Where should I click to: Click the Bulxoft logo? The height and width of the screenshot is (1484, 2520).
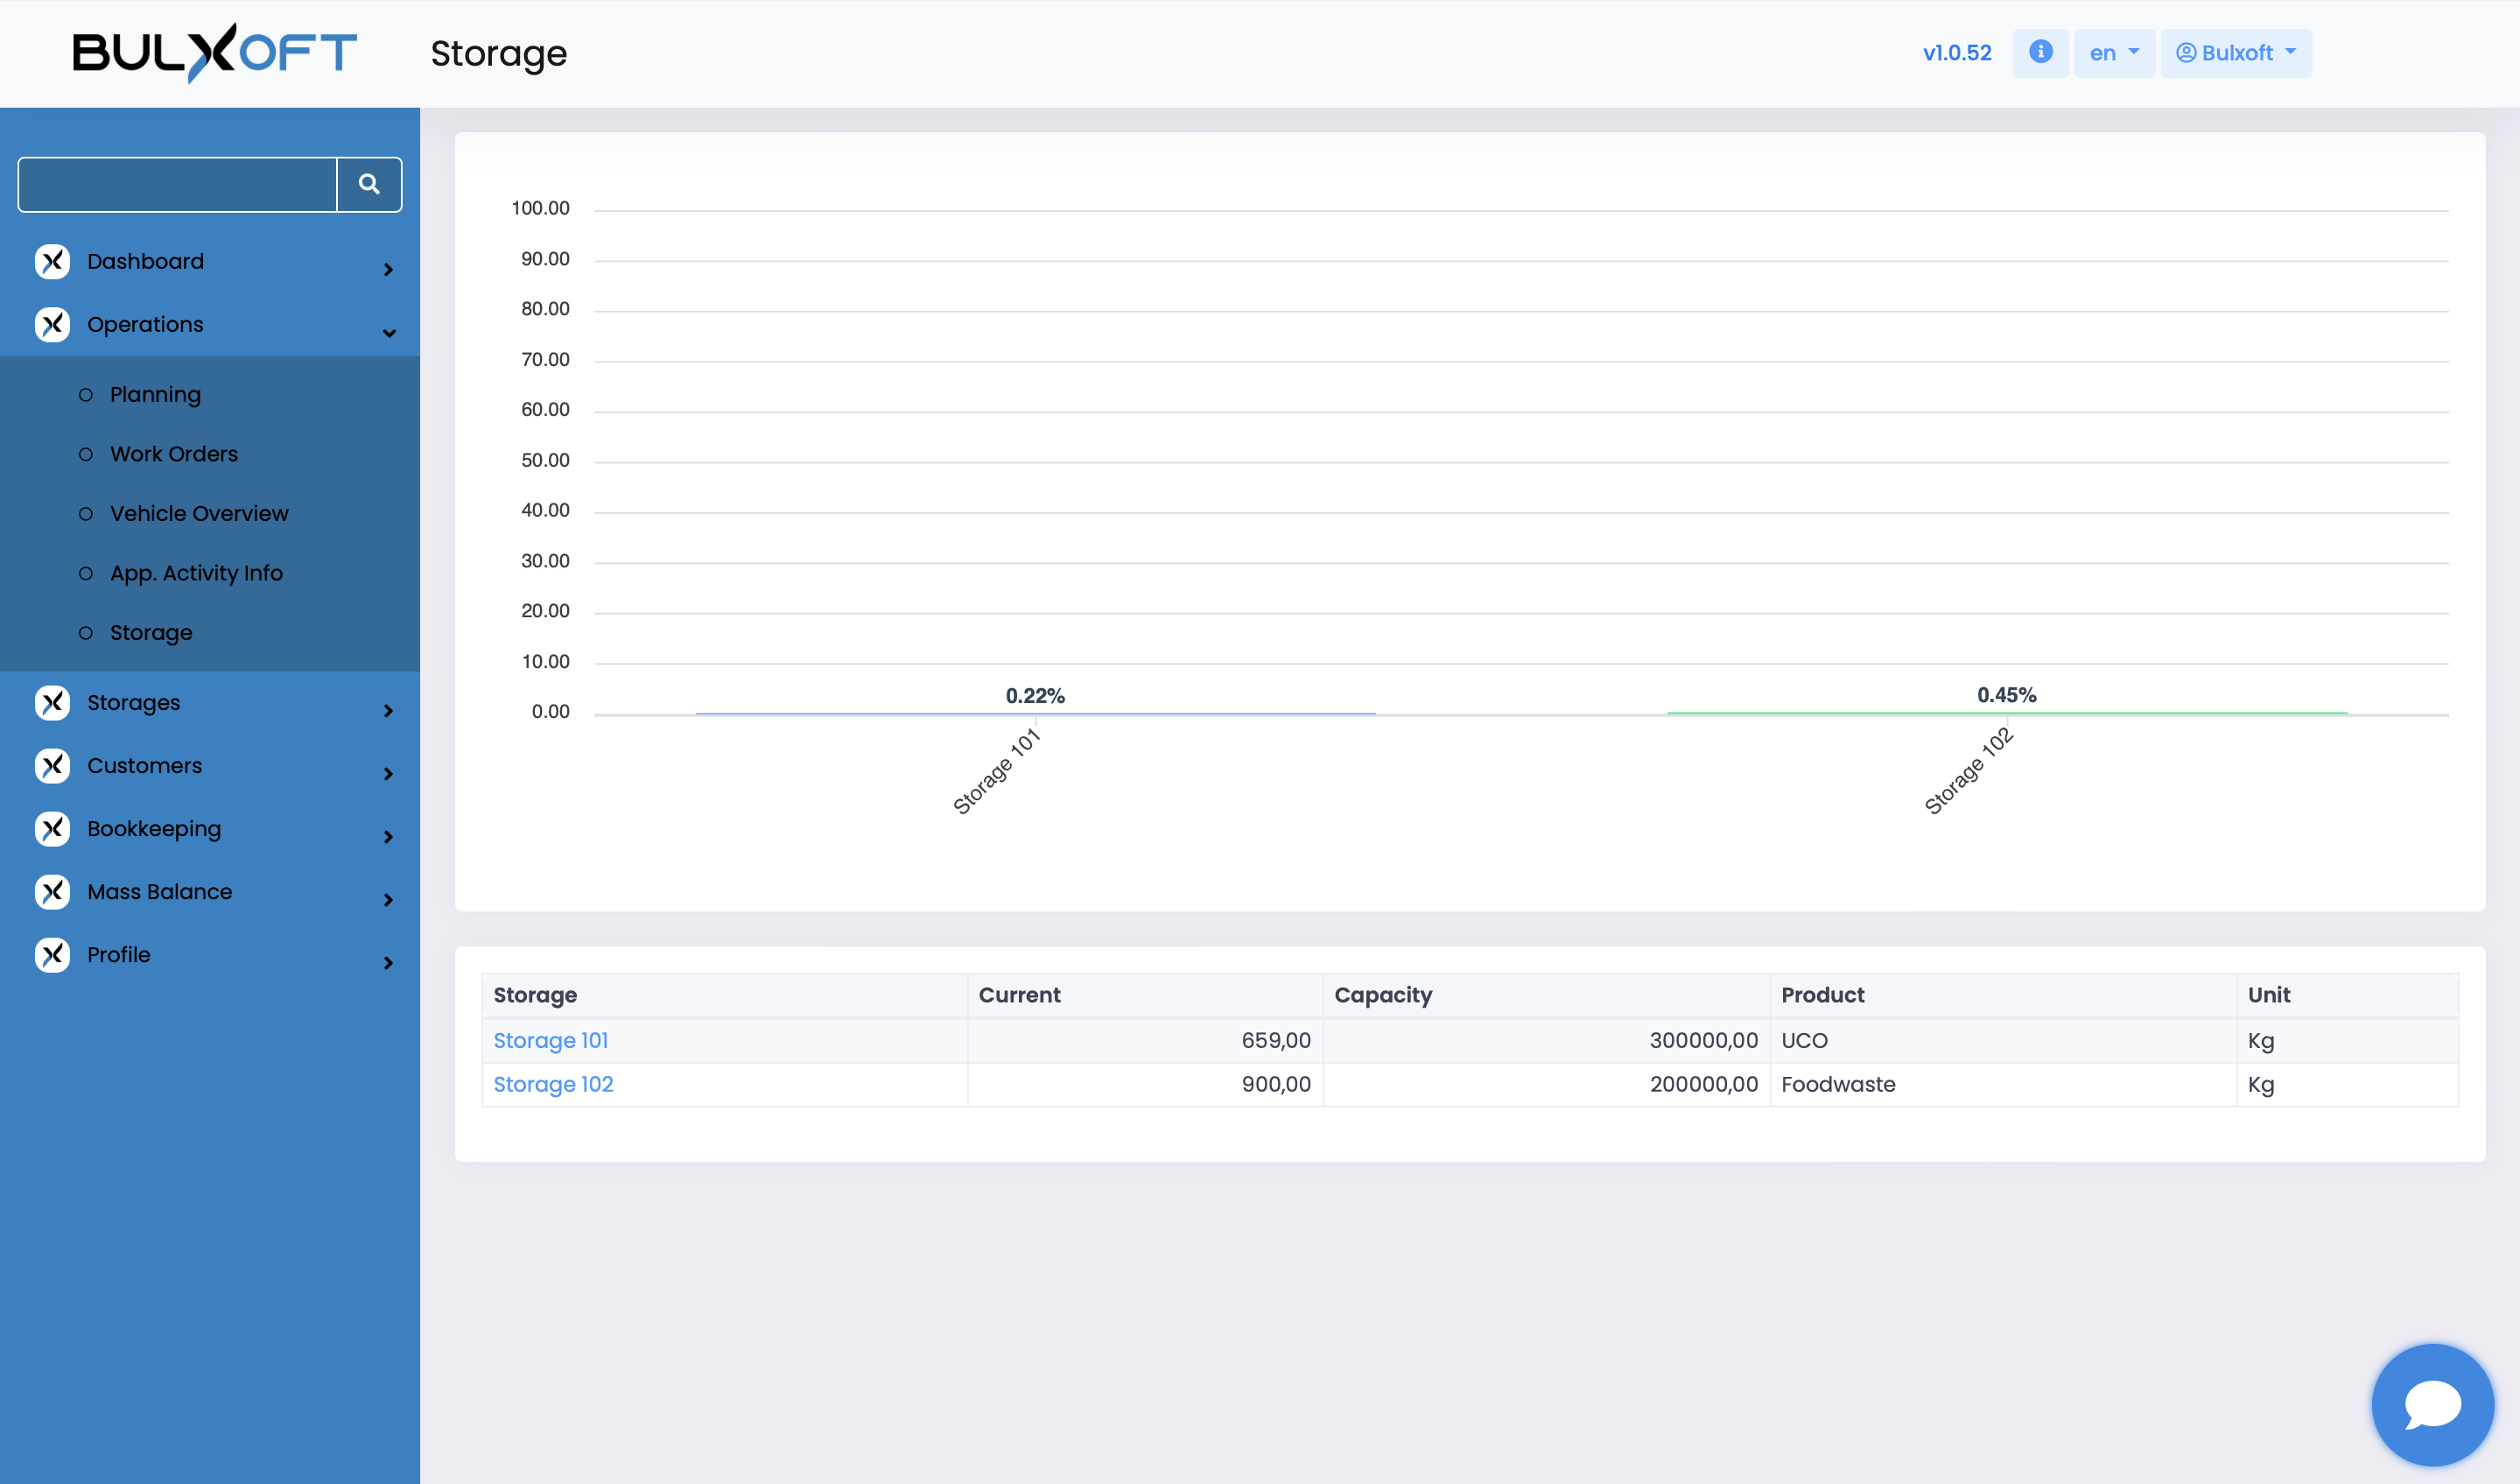(x=215, y=52)
